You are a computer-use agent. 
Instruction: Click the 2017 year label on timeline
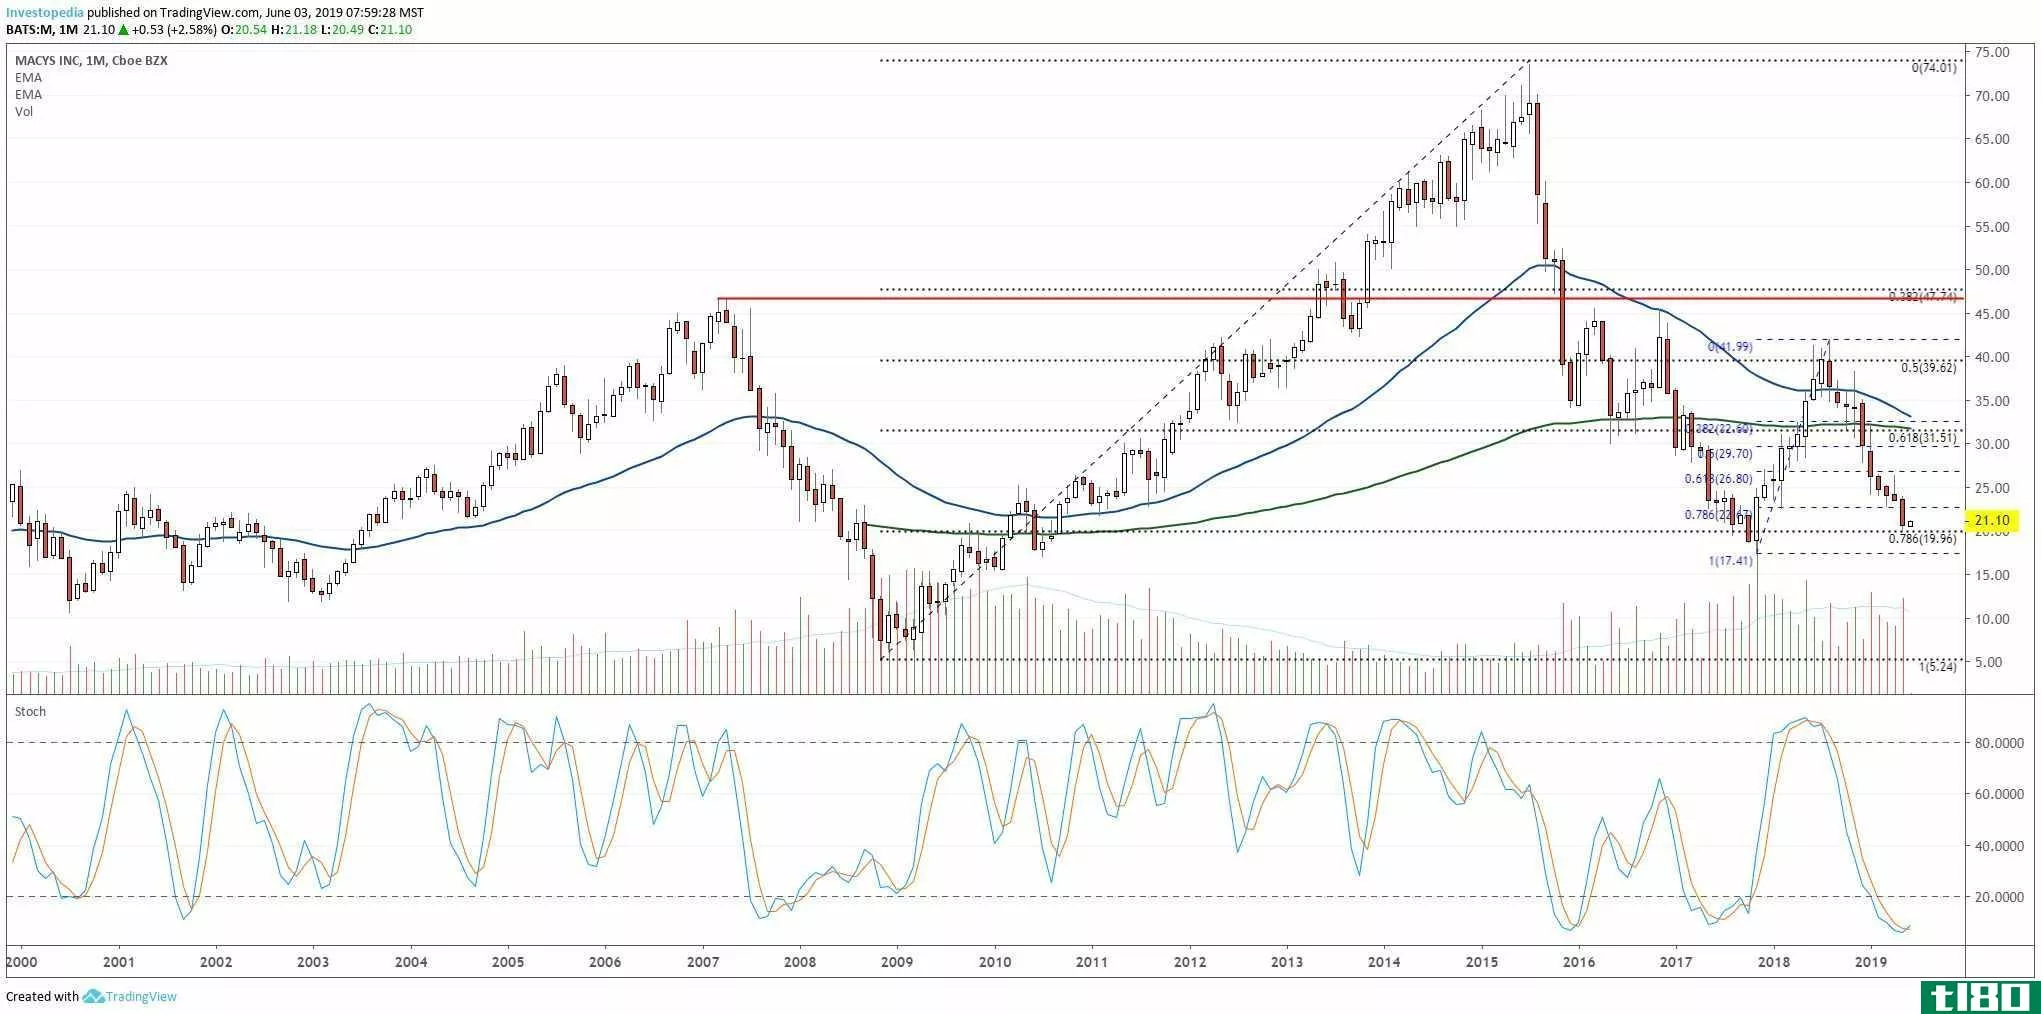coord(1676,963)
